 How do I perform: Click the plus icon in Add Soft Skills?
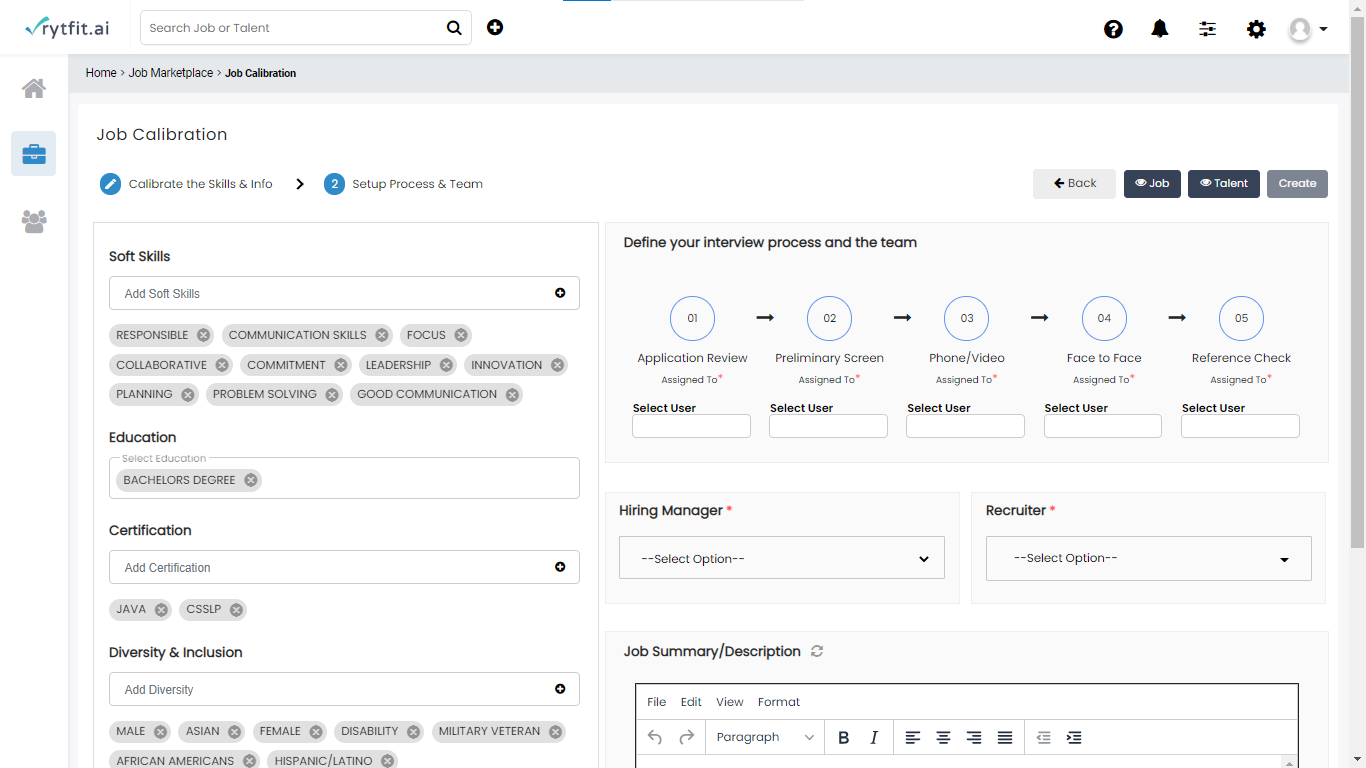click(x=560, y=293)
